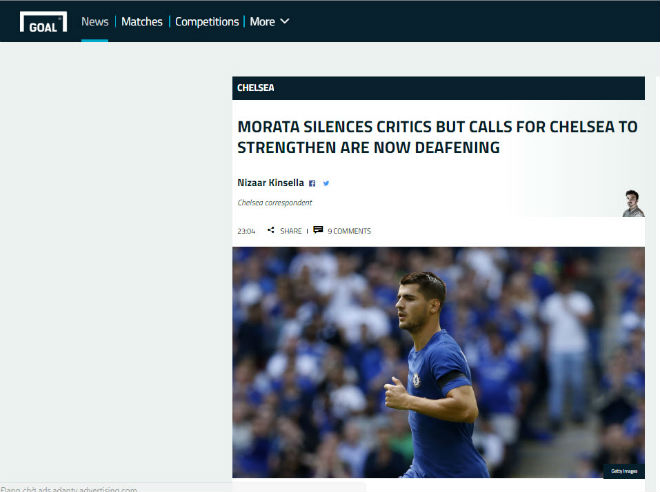Click the Morata article photo
Viewport: 660px width, 492px height.
[x=438, y=362]
